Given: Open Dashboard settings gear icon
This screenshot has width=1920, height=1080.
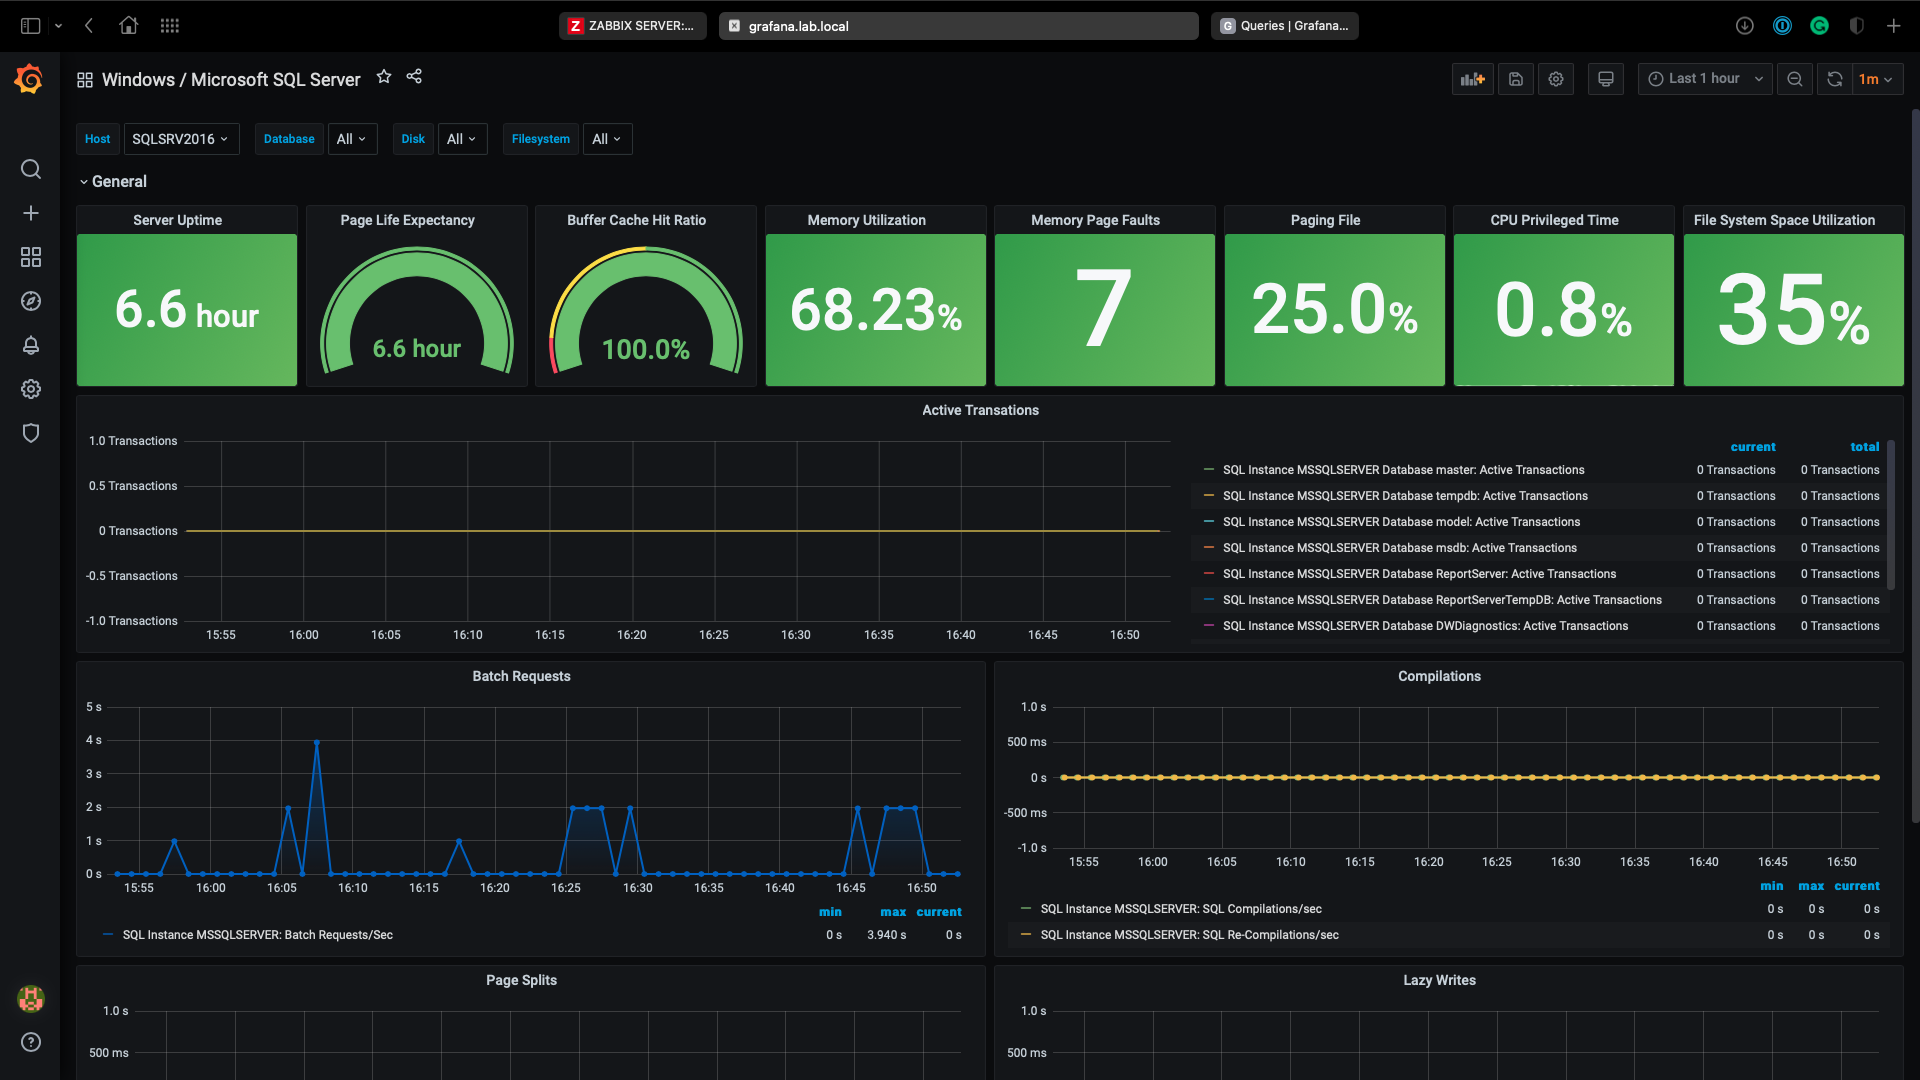Looking at the screenshot, I should pos(1556,79).
